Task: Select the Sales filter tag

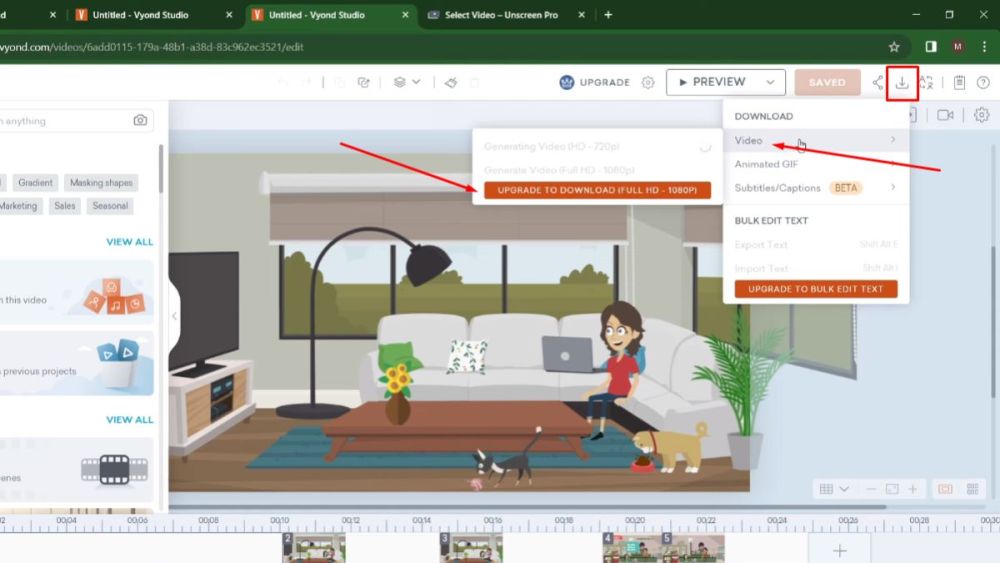Action: [x=64, y=206]
